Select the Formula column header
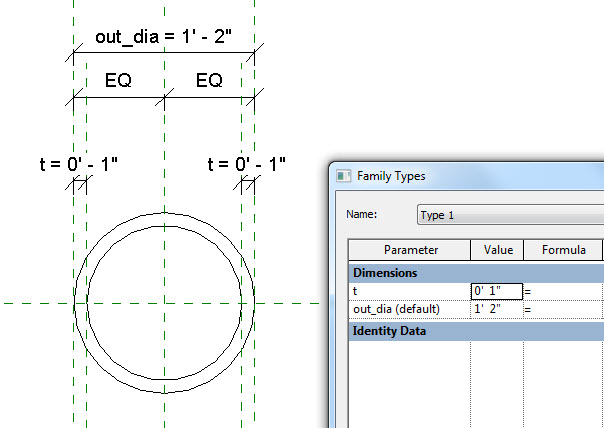Viewport: 604px width, 428px height. (x=563, y=250)
